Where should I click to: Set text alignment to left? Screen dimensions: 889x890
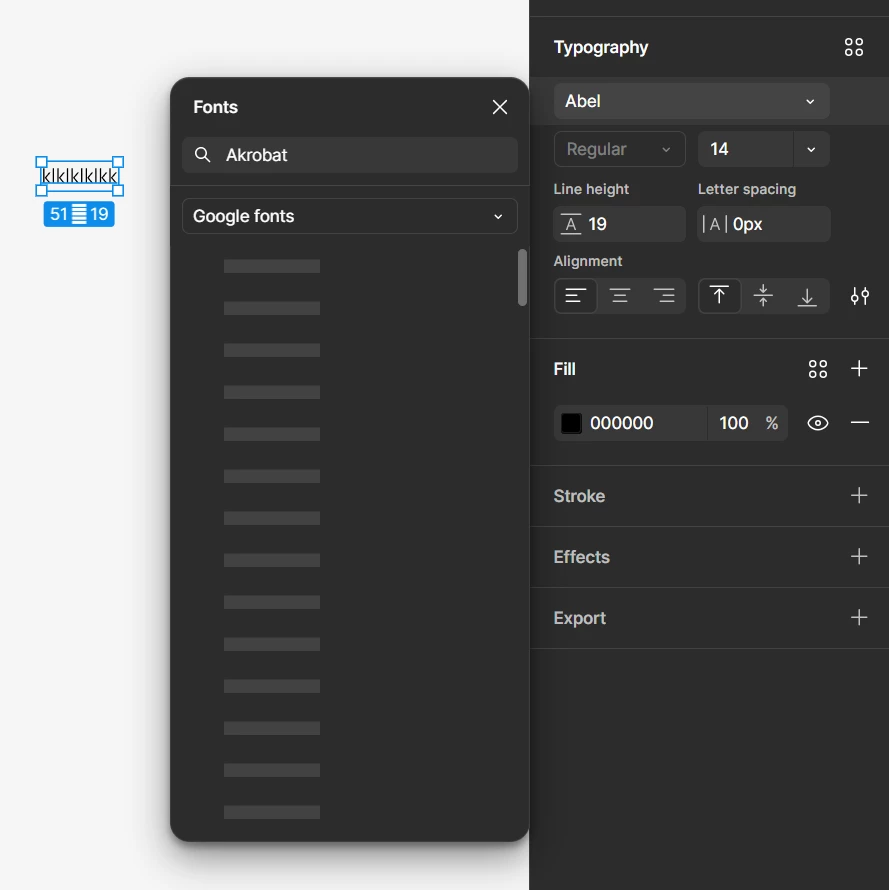pos(576,296)
